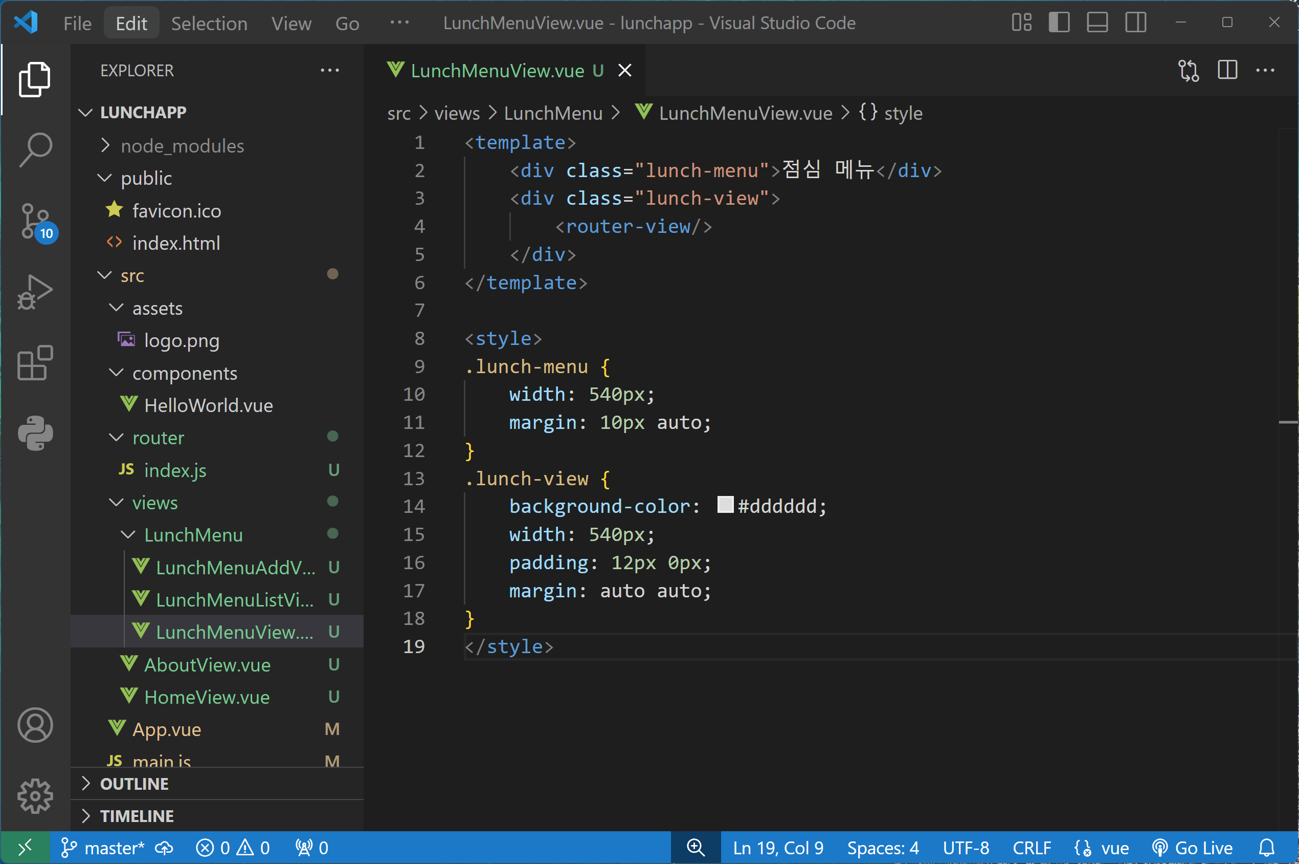The width and height of the screenshot is (1299, 864).
Task: Collapse the LunchMenu folder
Action: tap(217, 535)
